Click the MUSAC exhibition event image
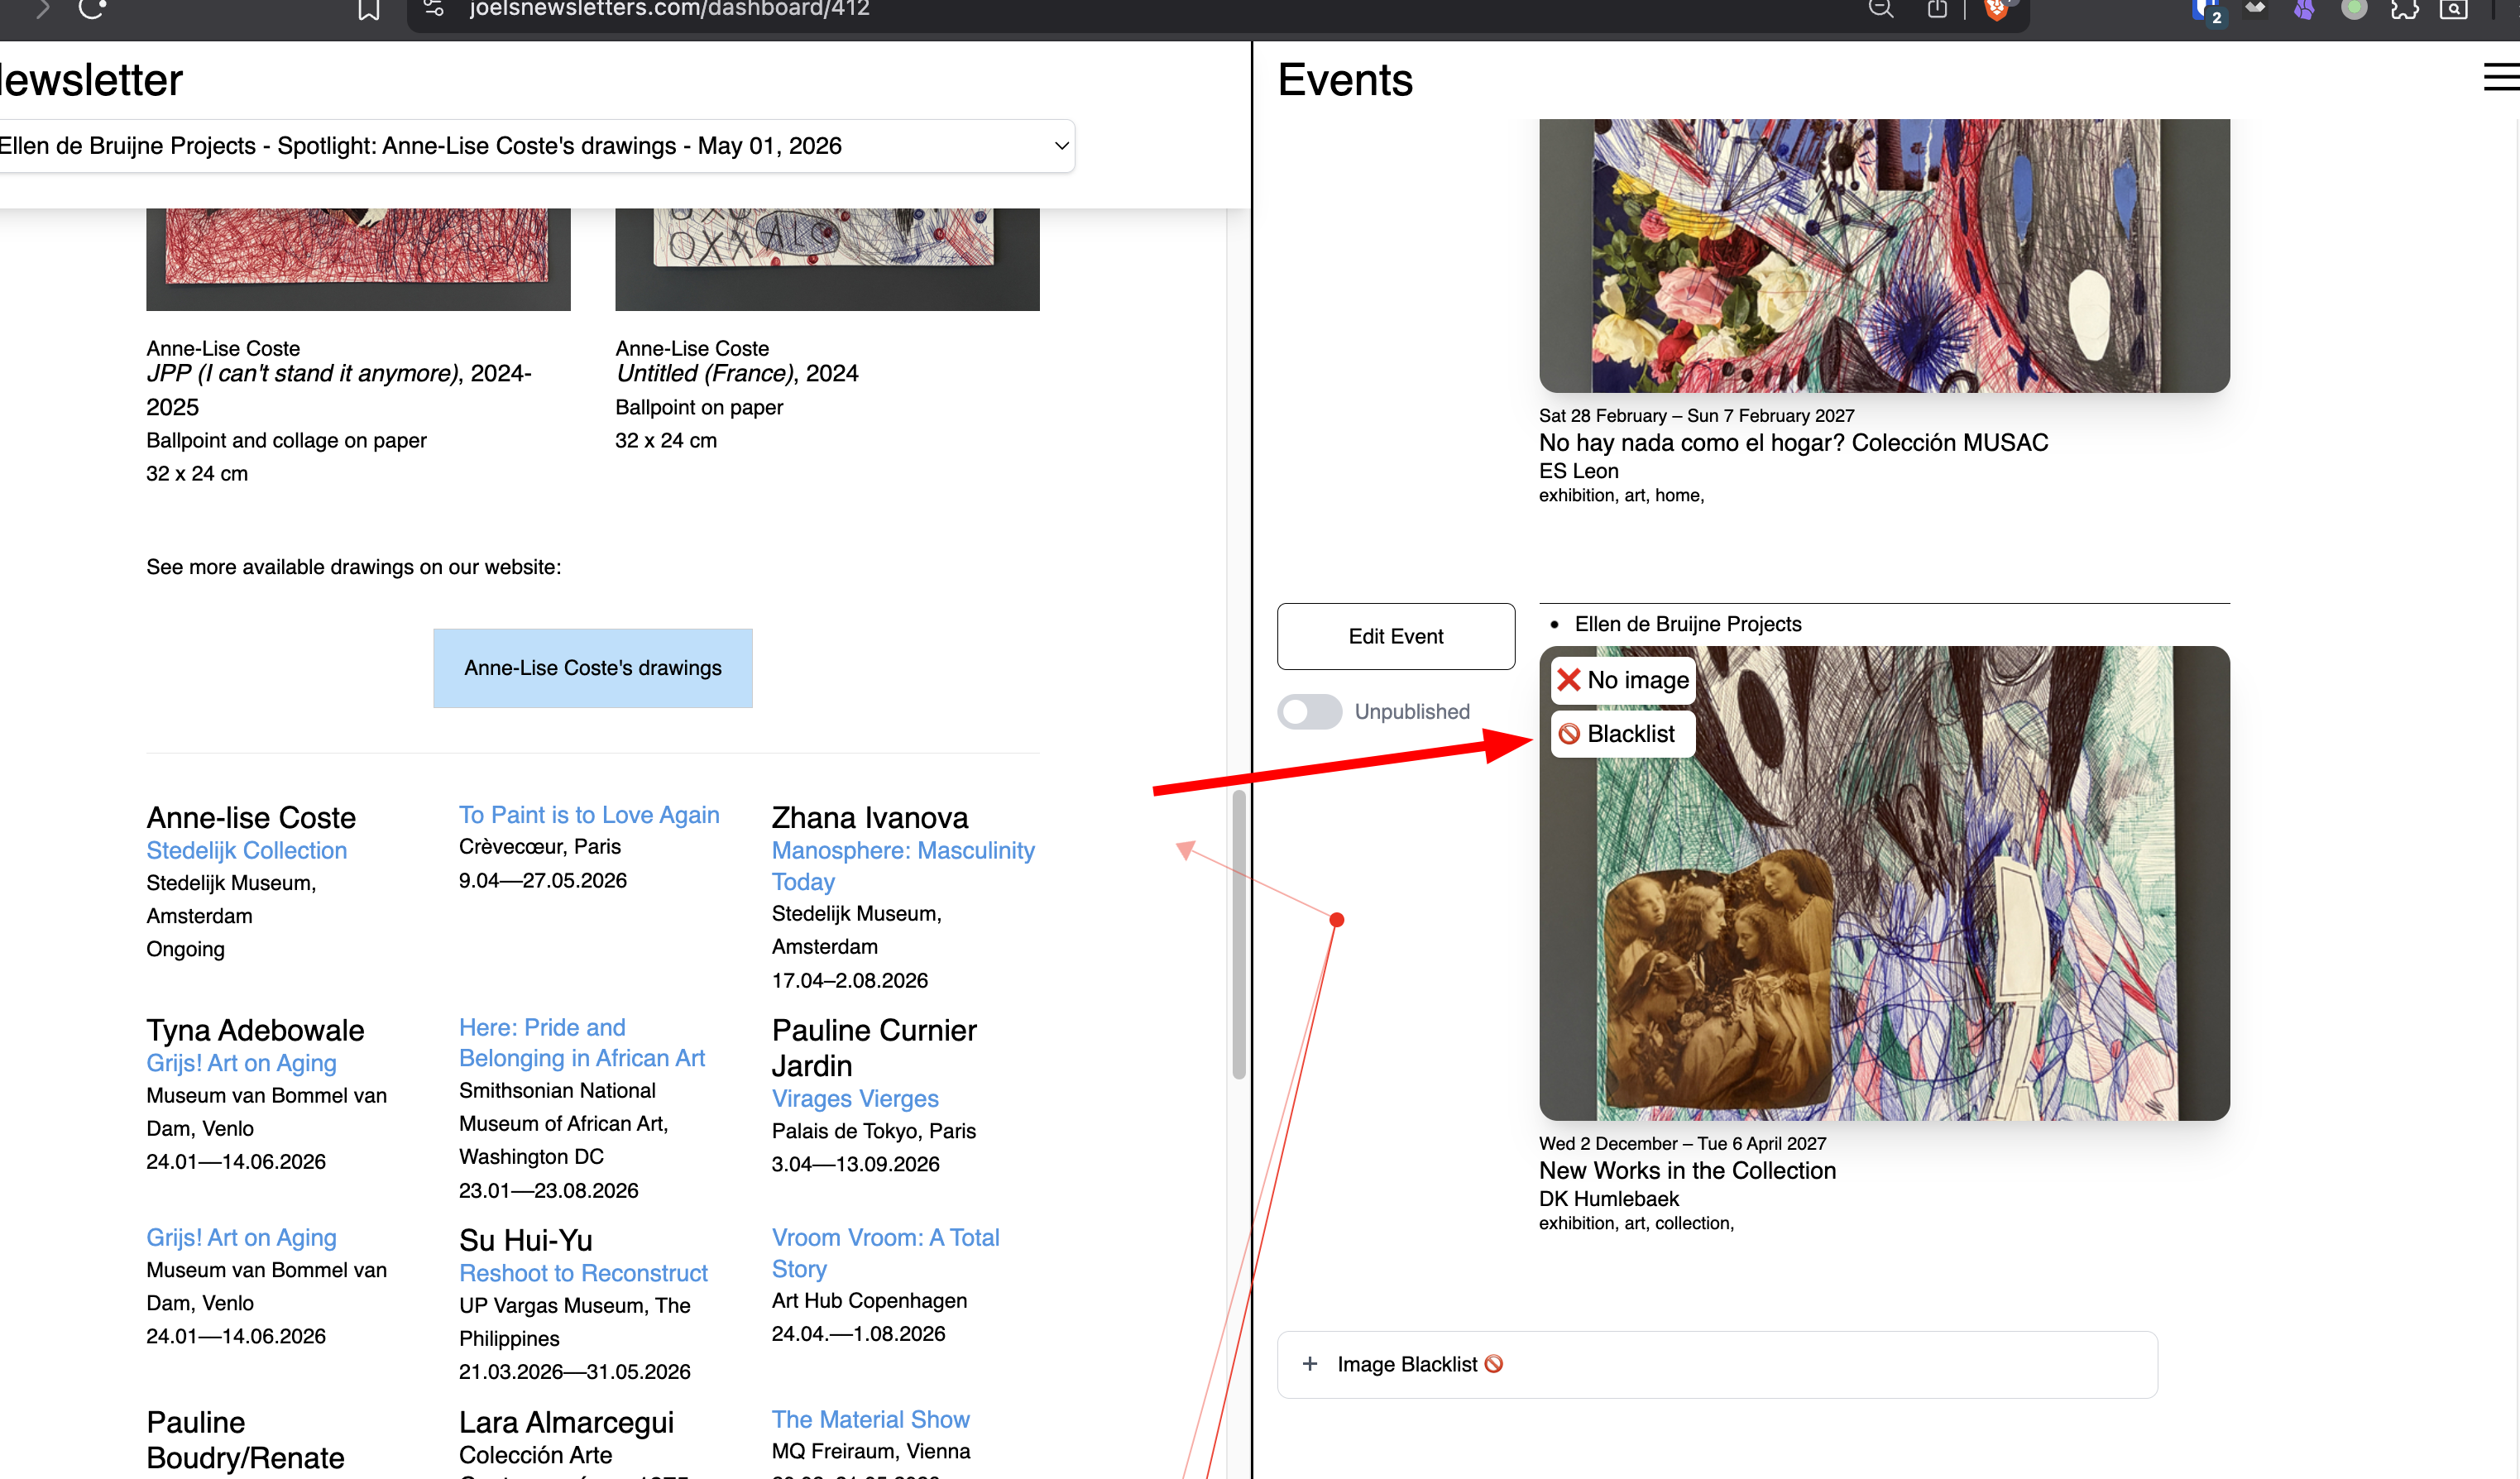This screenshot has width=2520, height=1479. click(x=1884, y=256)
